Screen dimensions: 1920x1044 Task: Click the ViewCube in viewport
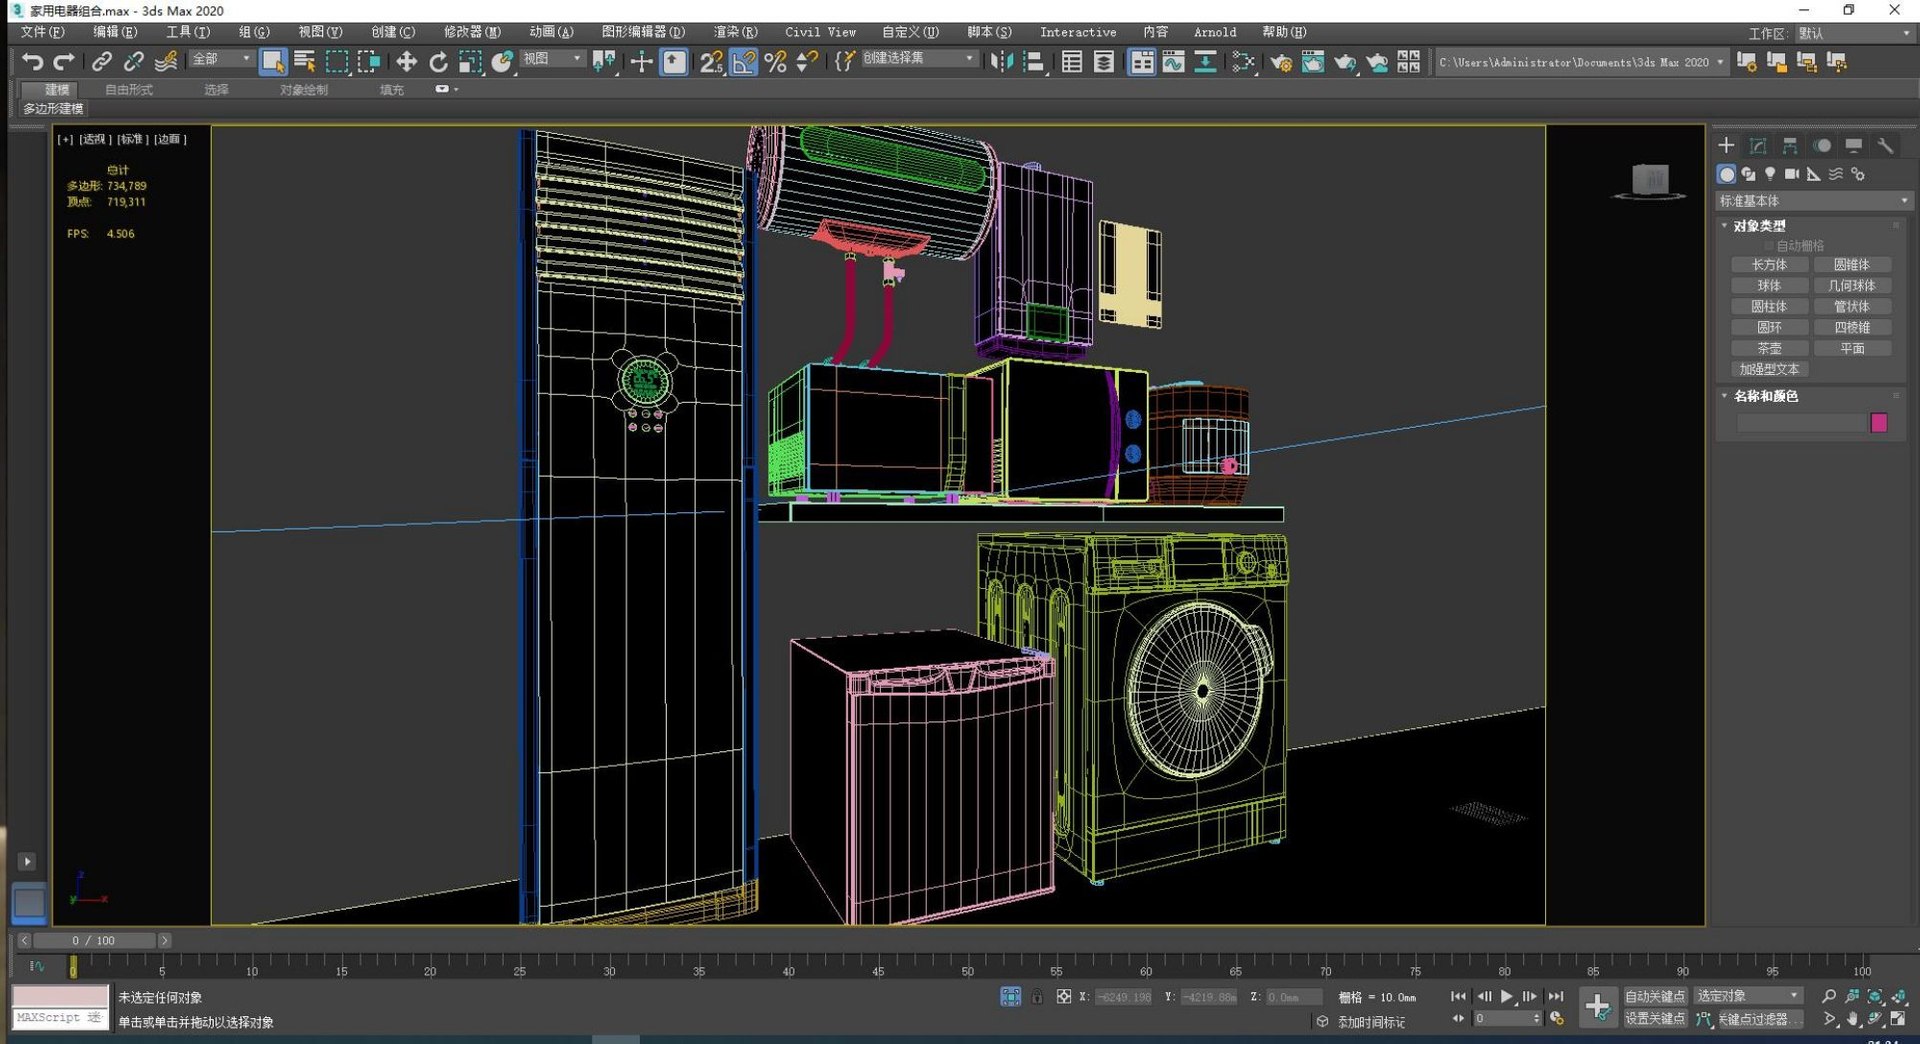[x=1650, y=181]
